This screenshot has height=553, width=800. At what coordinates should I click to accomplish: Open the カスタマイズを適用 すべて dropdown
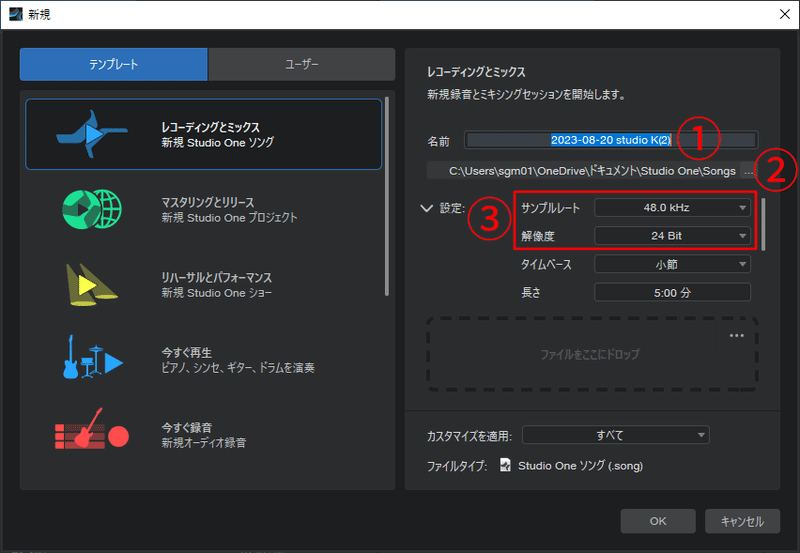click(615, 435)
